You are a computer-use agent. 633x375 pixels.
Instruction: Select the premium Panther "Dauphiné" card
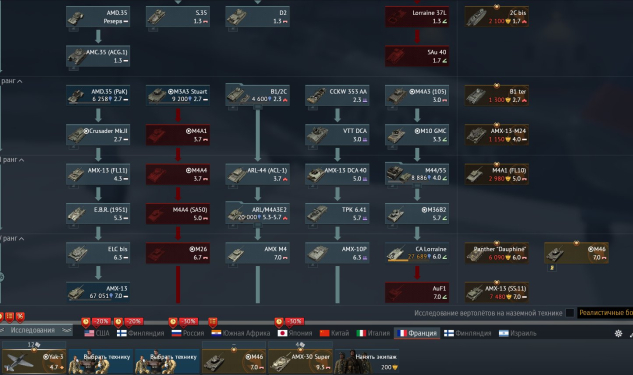coord(497,253)
